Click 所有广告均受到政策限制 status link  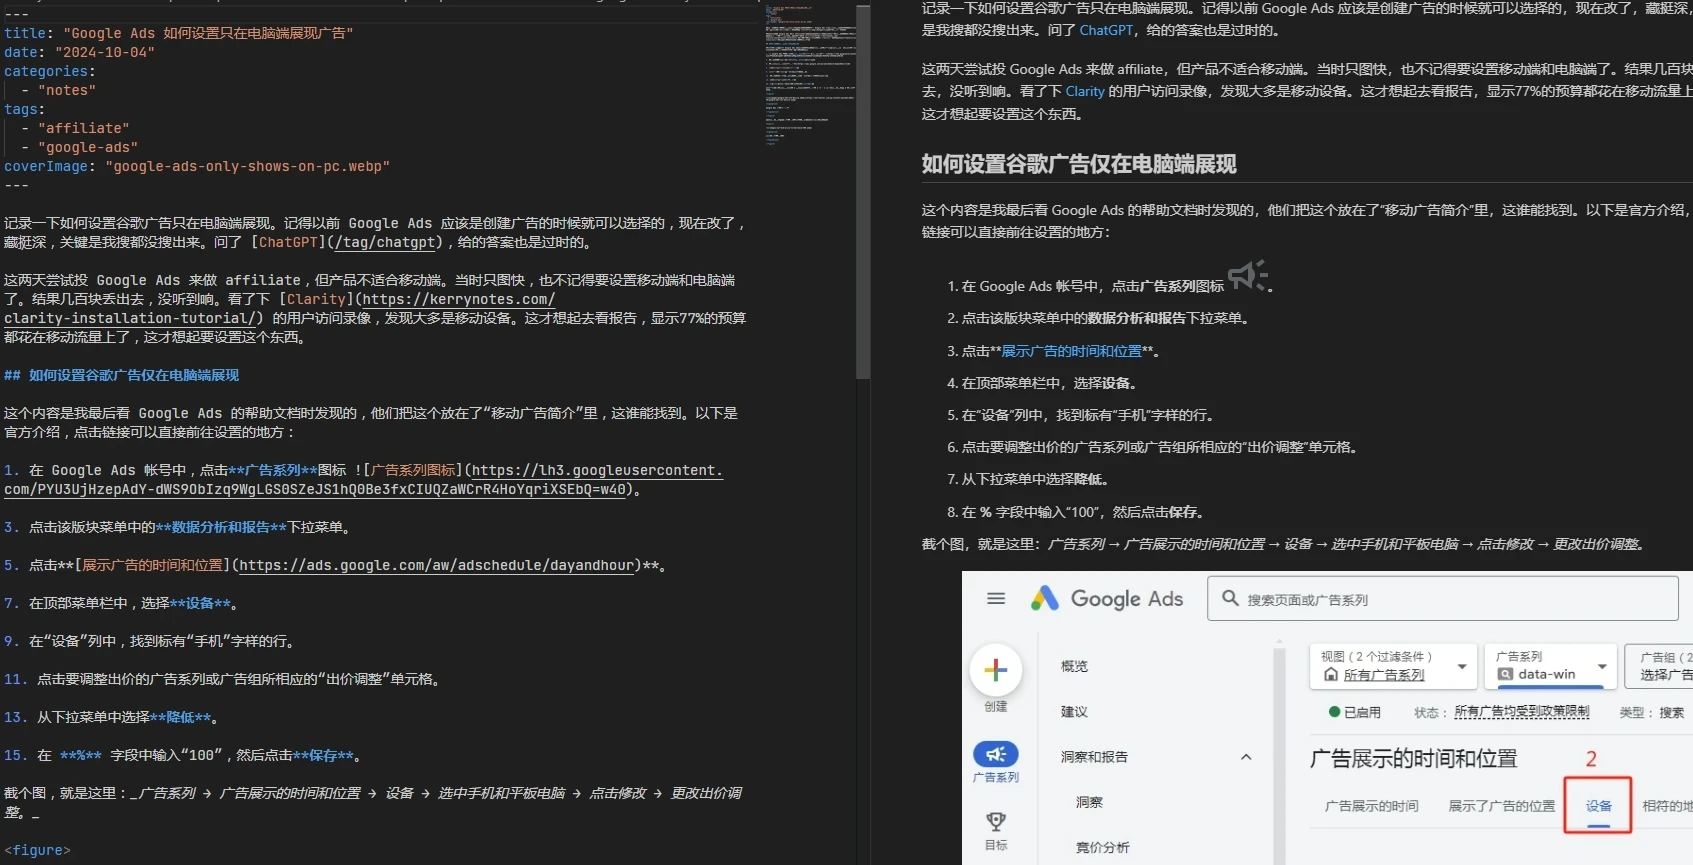[x=1521, y=712]
